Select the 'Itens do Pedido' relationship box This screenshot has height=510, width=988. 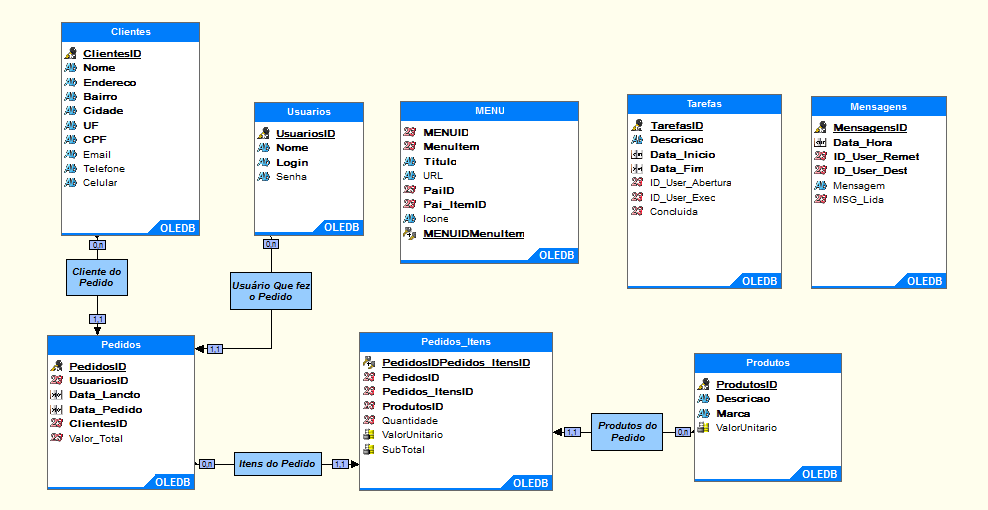tap(277, 463)
